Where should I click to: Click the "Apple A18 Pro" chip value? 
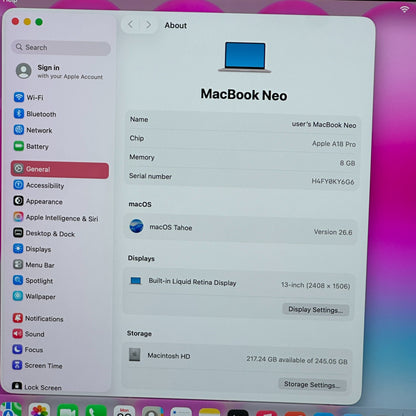tap(334, 144)
